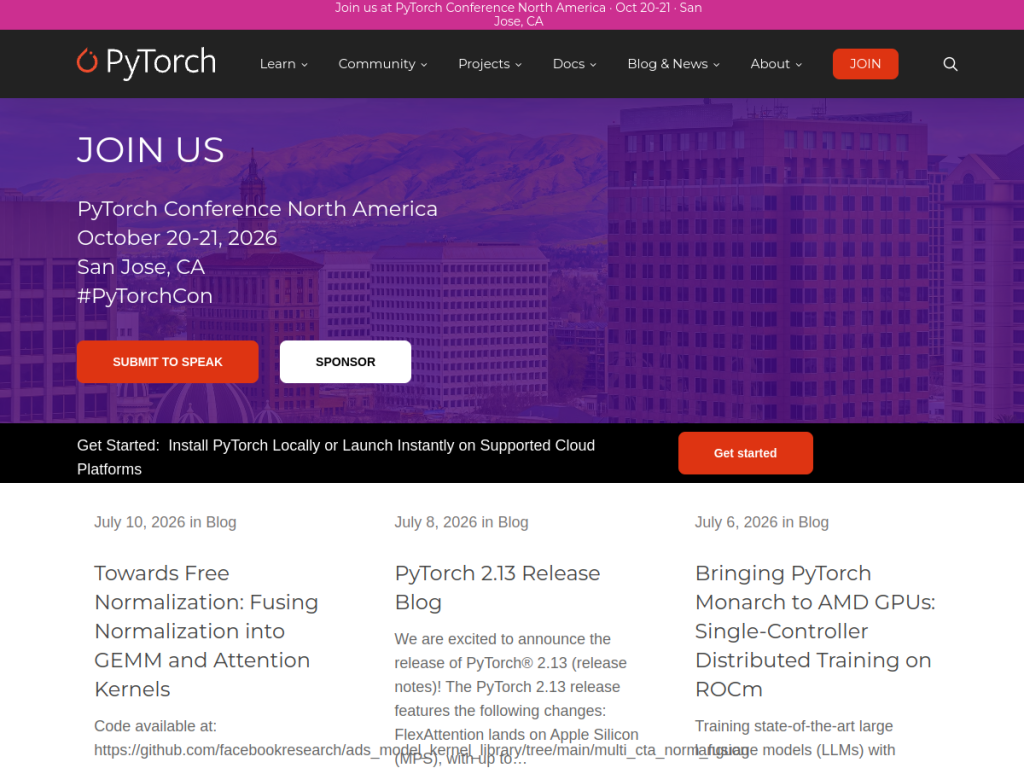Open the Bringing PyTorch Monarch to AMD post
Image resolution: width=1024 pixels, height=768 pixels.
[815, 631]
